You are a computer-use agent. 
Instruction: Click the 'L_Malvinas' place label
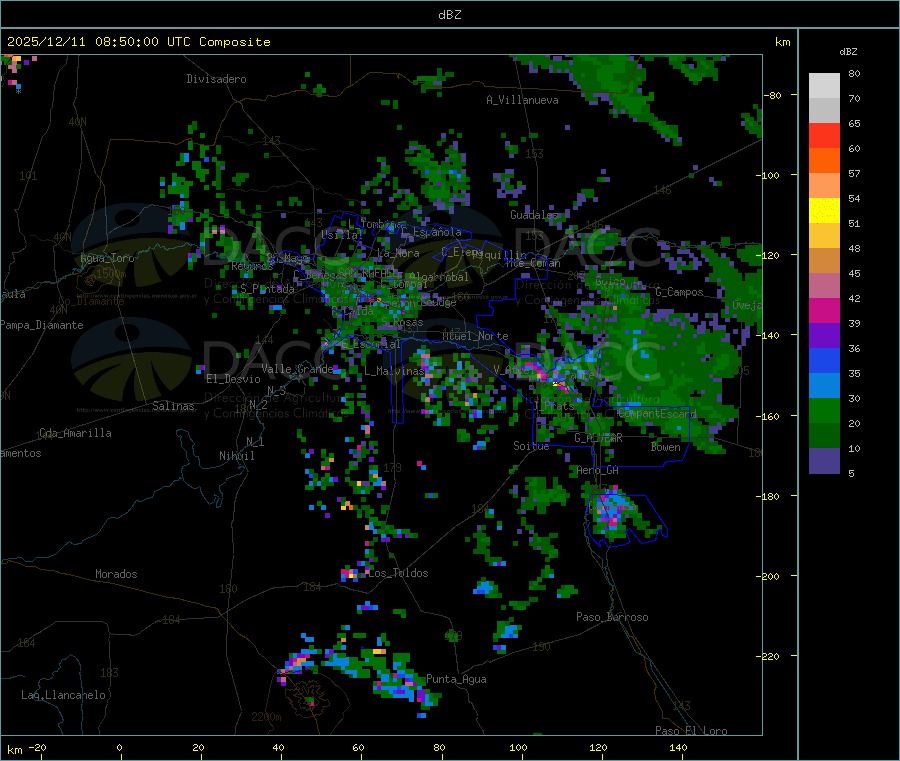[x=394, y=371]
